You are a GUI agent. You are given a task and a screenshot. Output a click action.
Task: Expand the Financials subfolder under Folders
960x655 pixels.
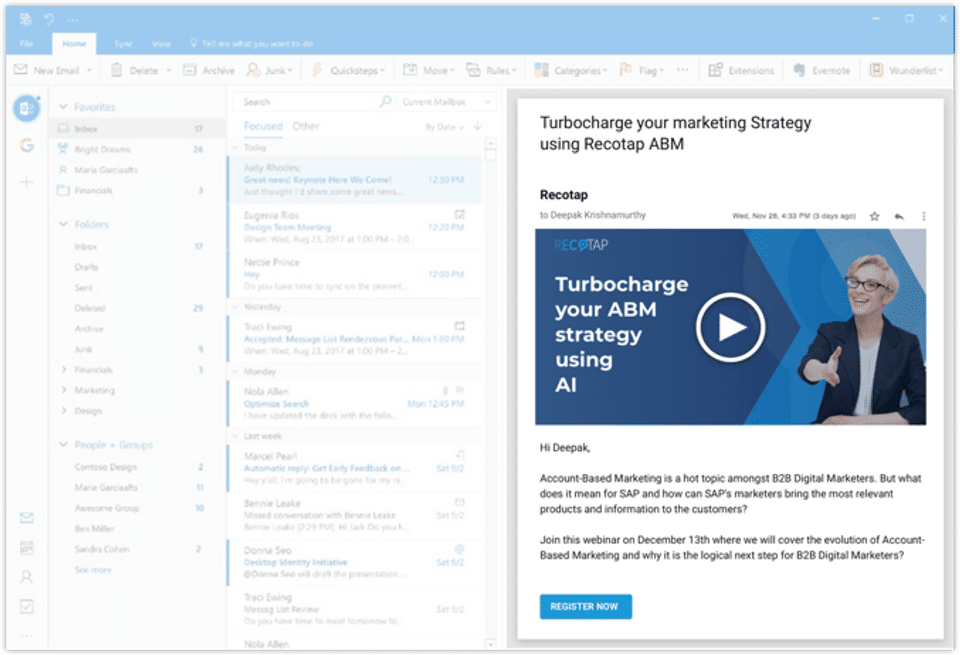pos(64,369)
